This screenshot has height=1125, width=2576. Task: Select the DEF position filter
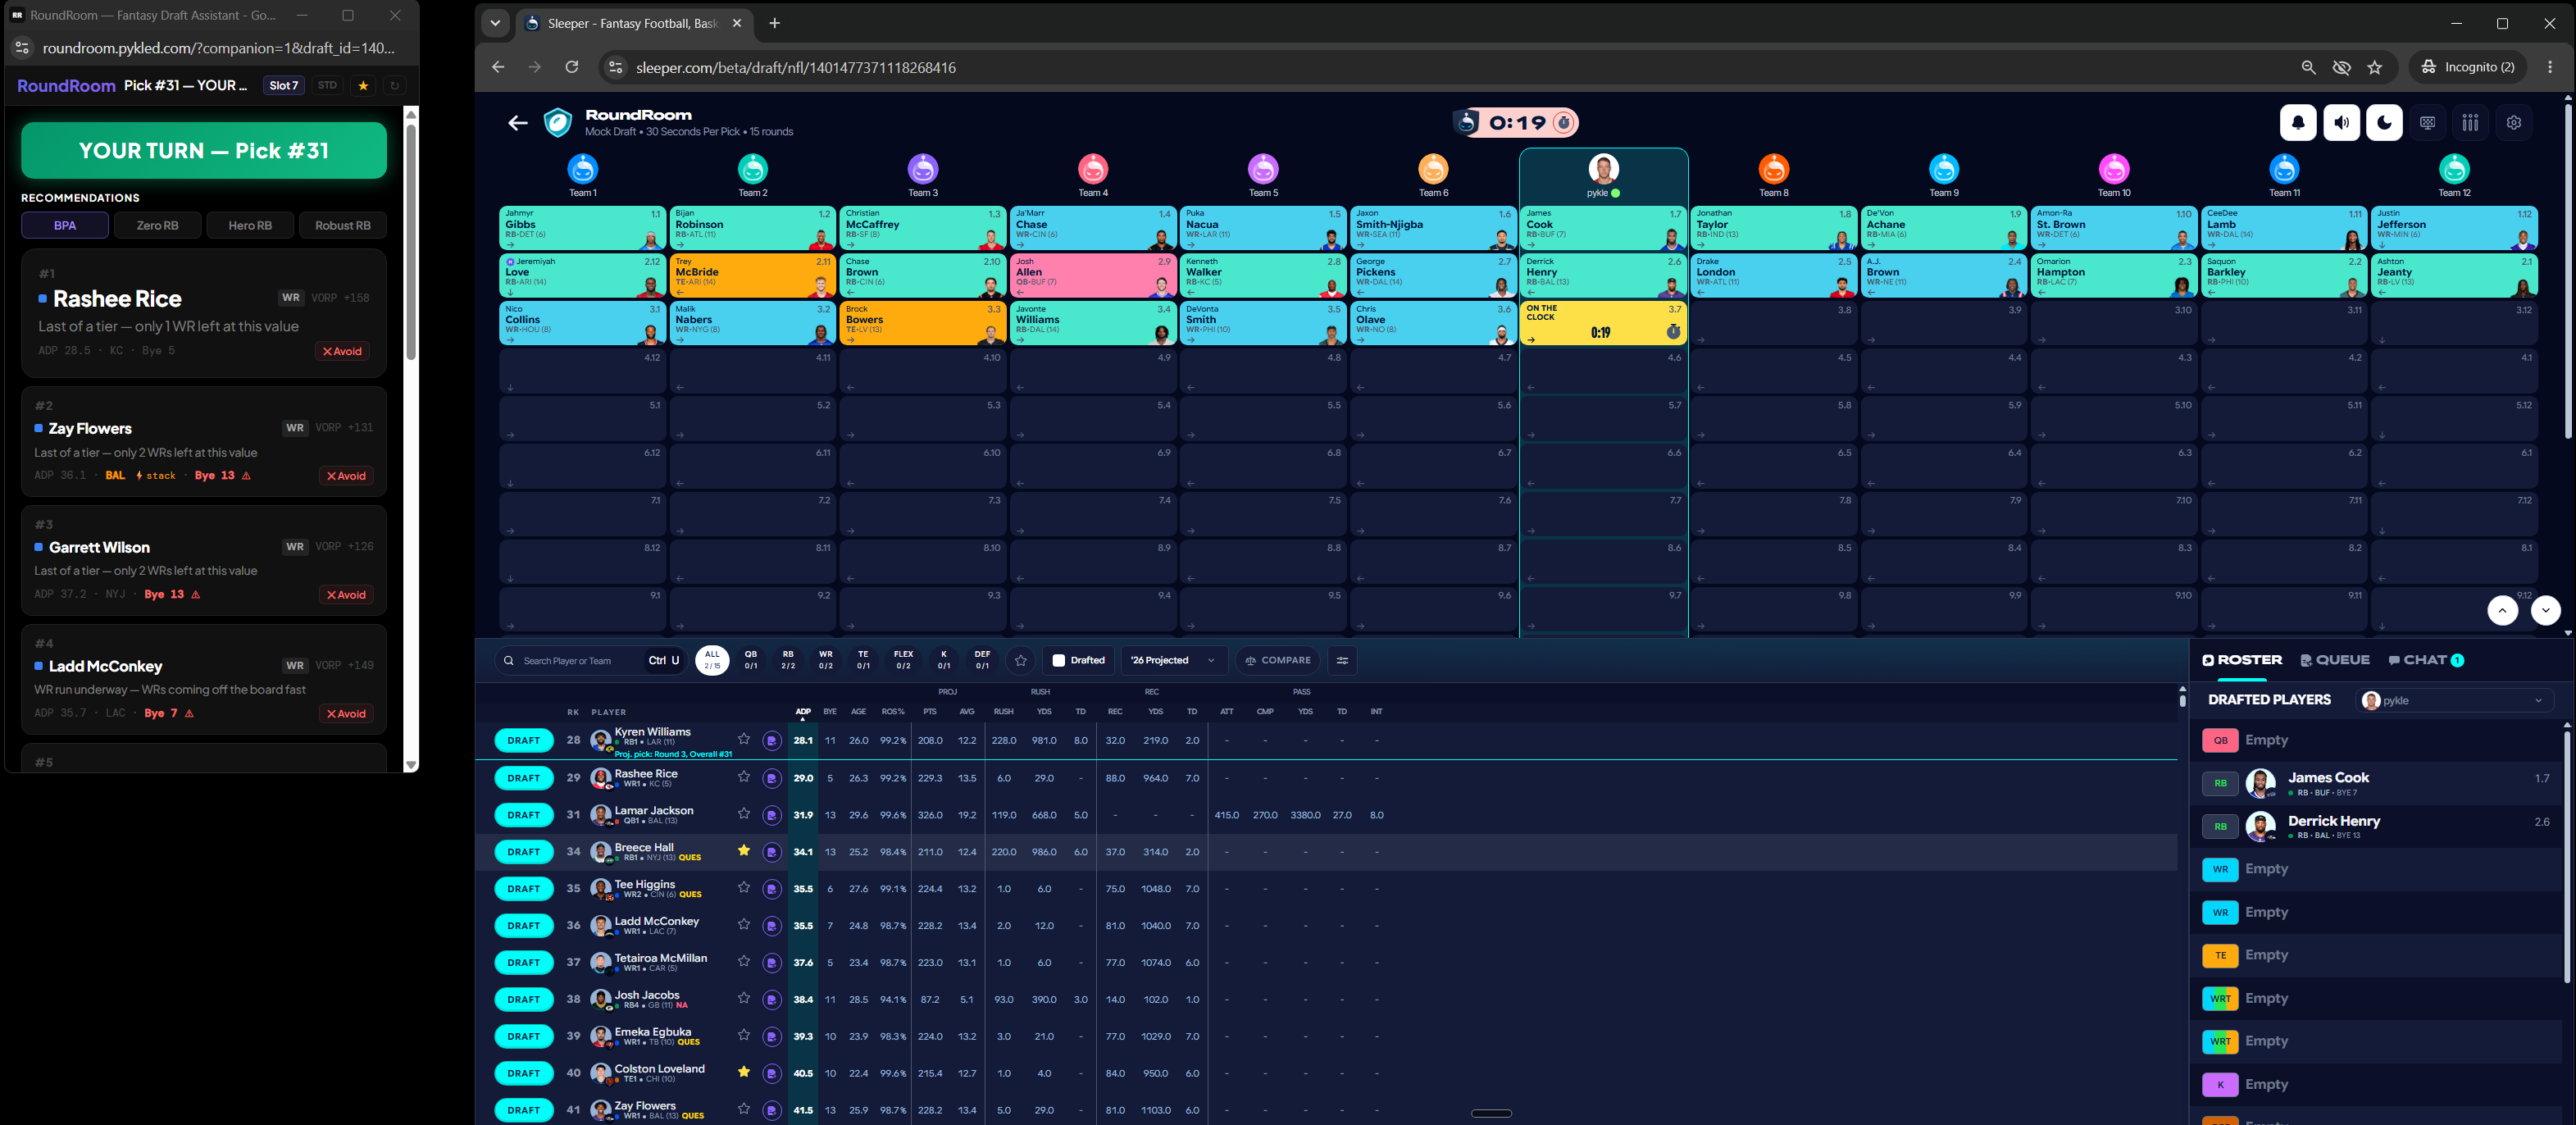[x=982, y=660]
